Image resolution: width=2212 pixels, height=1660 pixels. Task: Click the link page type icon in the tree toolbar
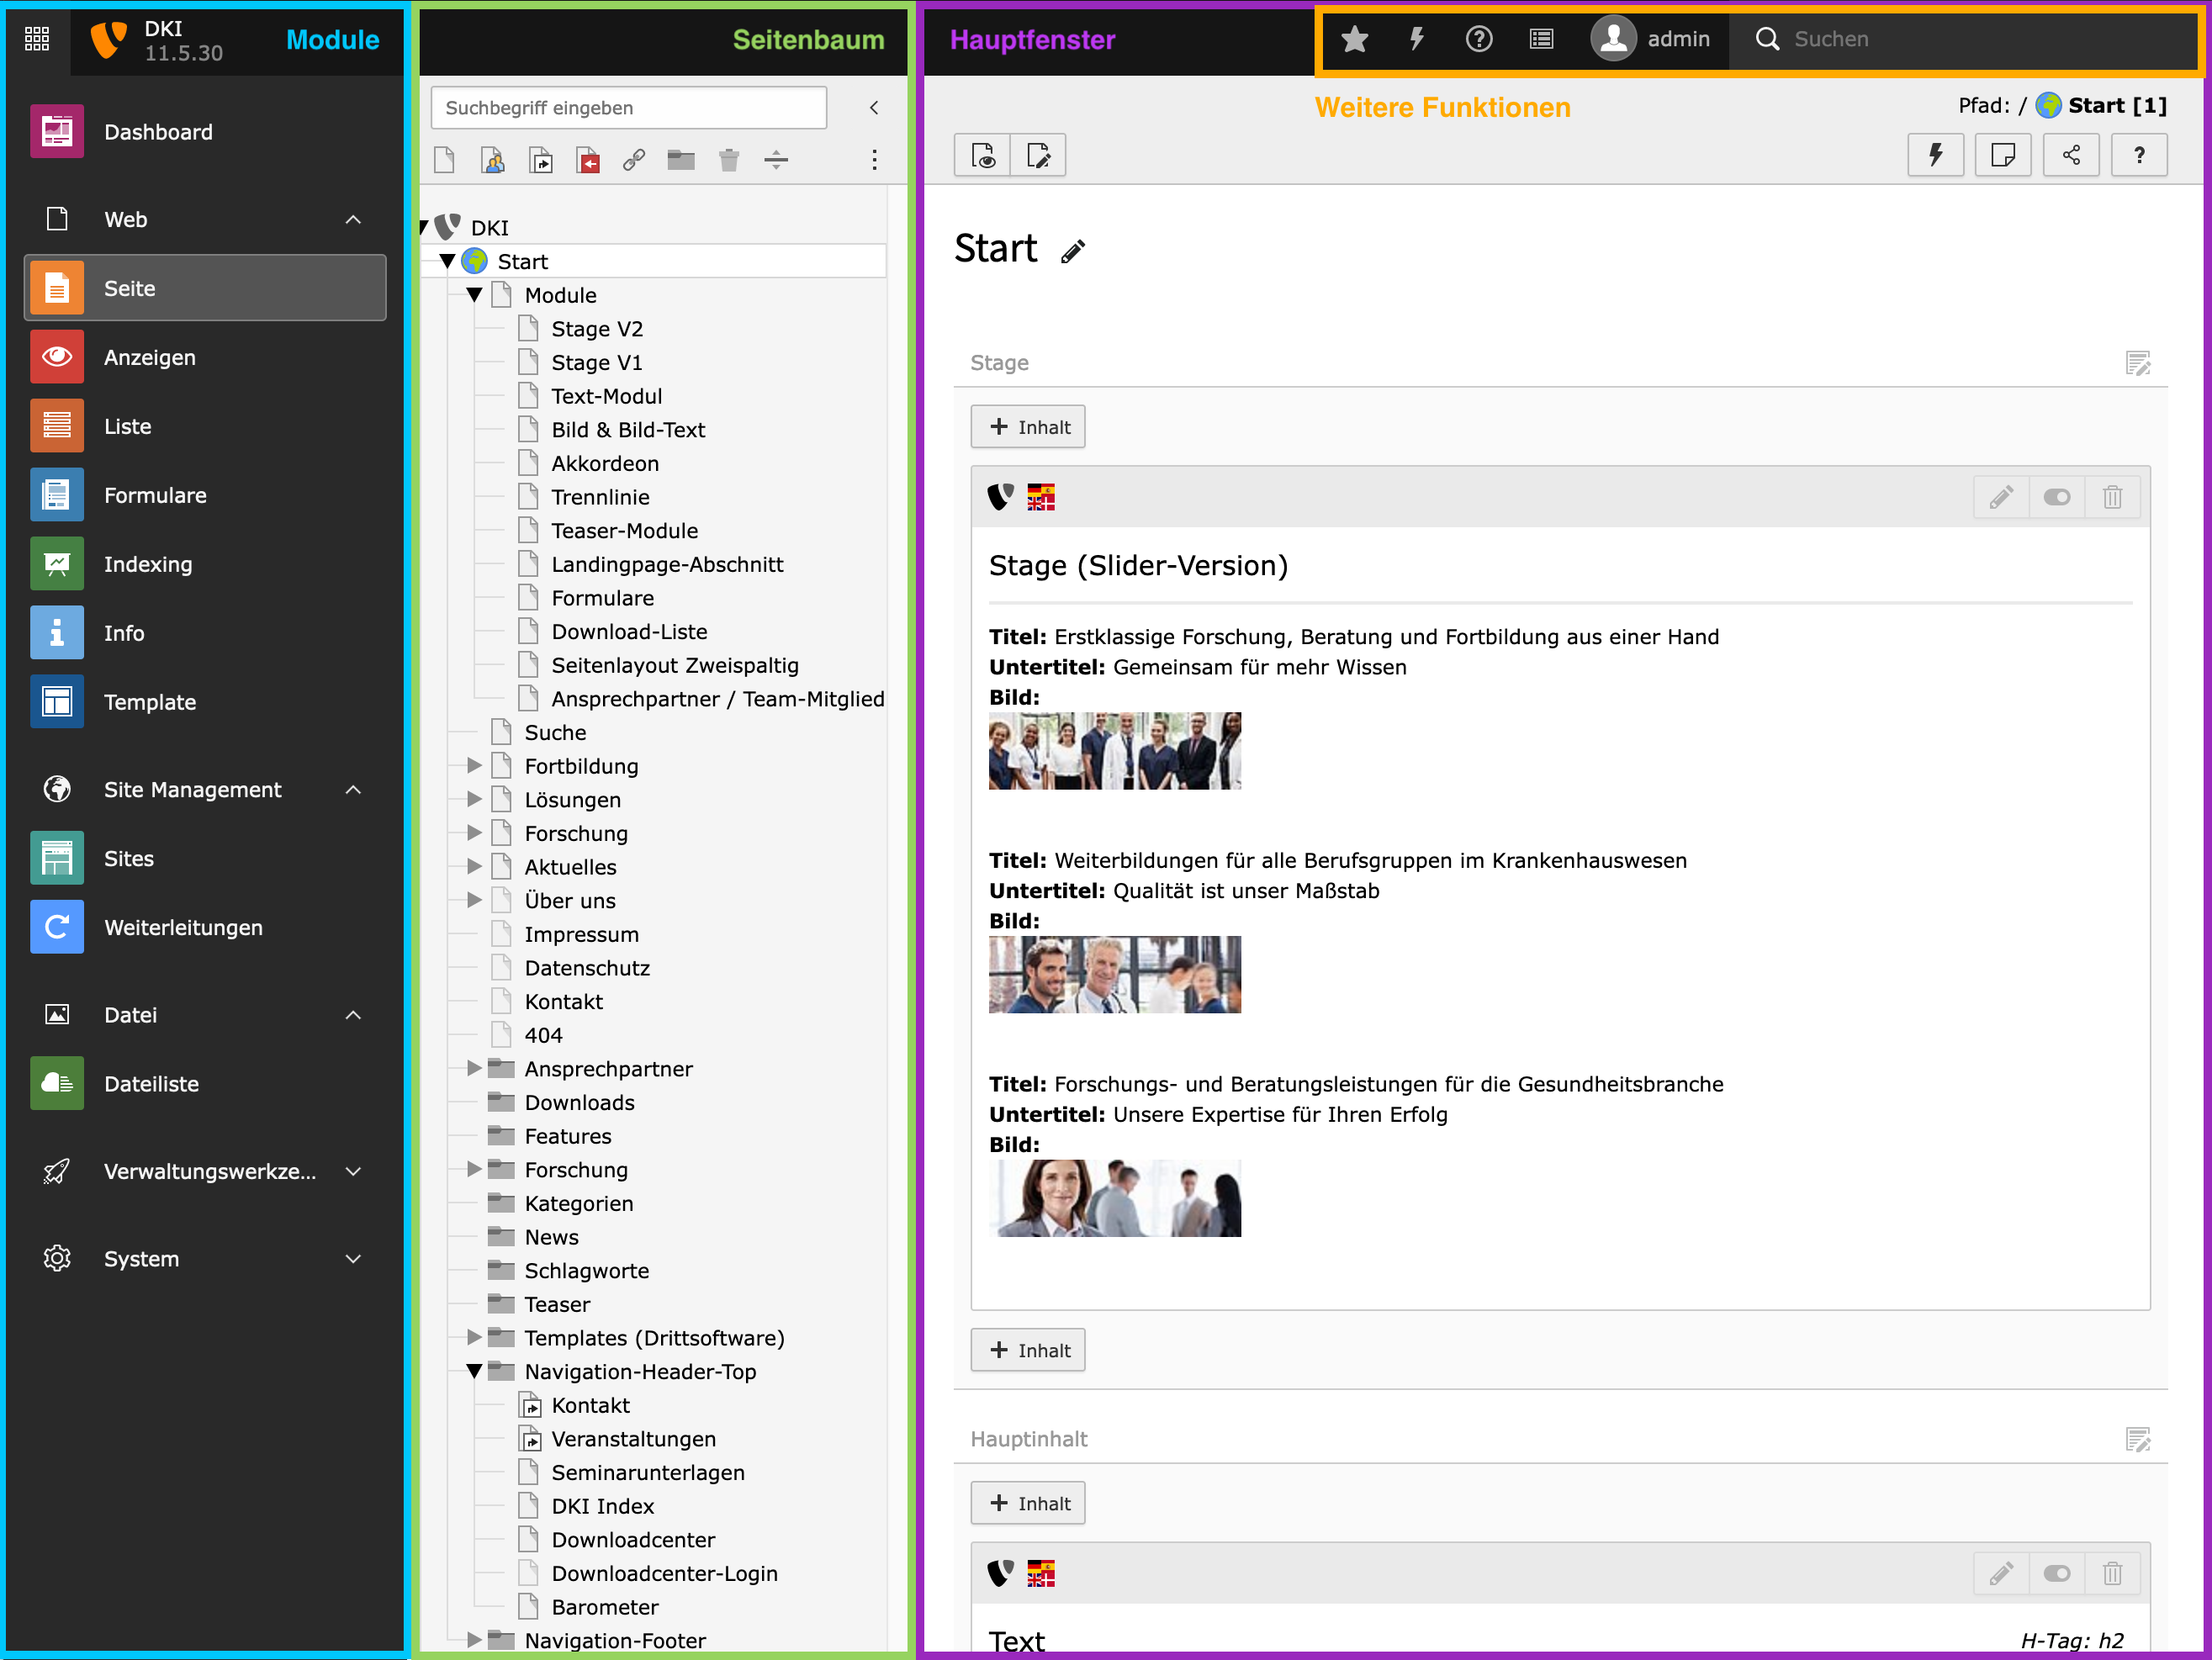[x=634, y=160]
